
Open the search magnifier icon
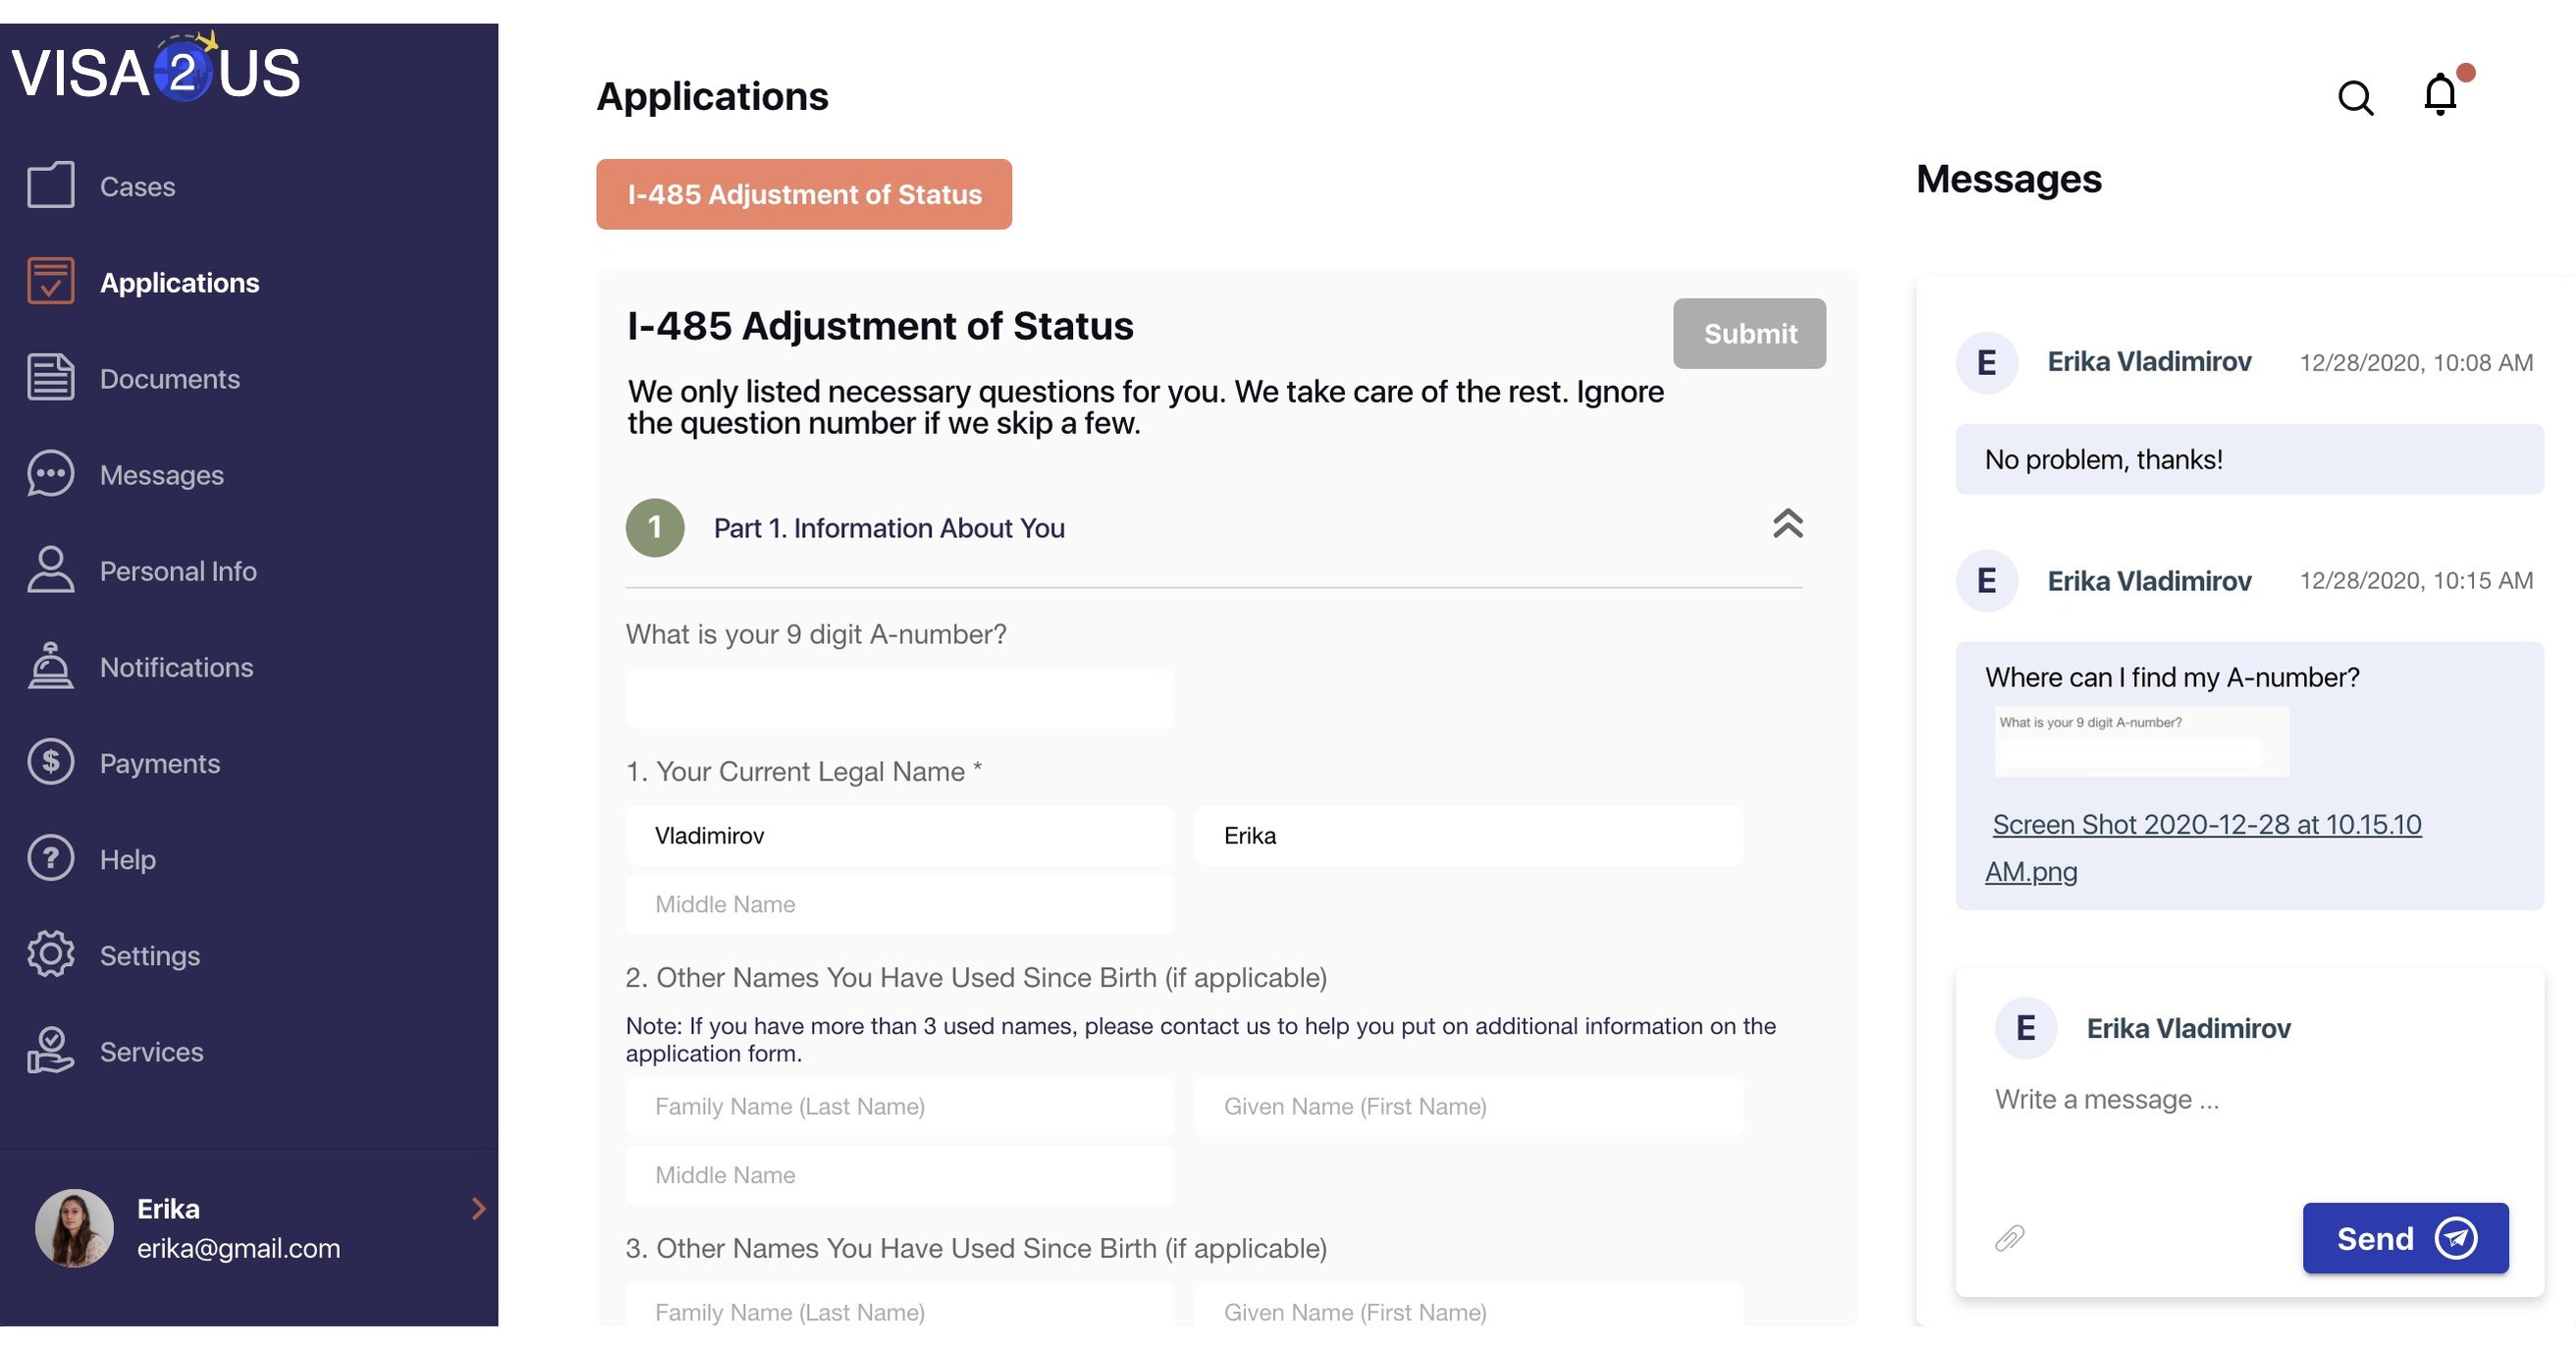(2356, 98)
